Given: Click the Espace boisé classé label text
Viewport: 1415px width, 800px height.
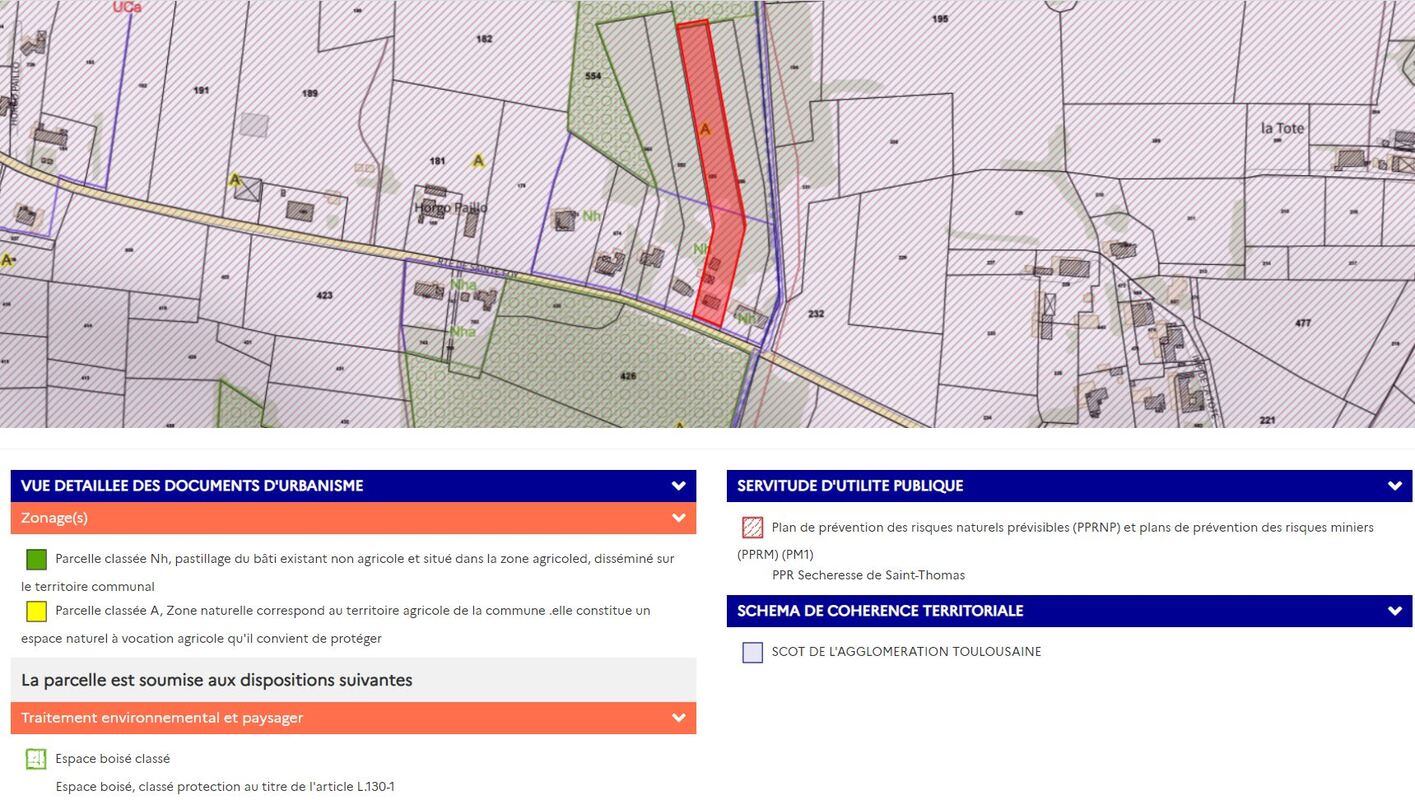Looking at the screenshot, I should 112,759.
